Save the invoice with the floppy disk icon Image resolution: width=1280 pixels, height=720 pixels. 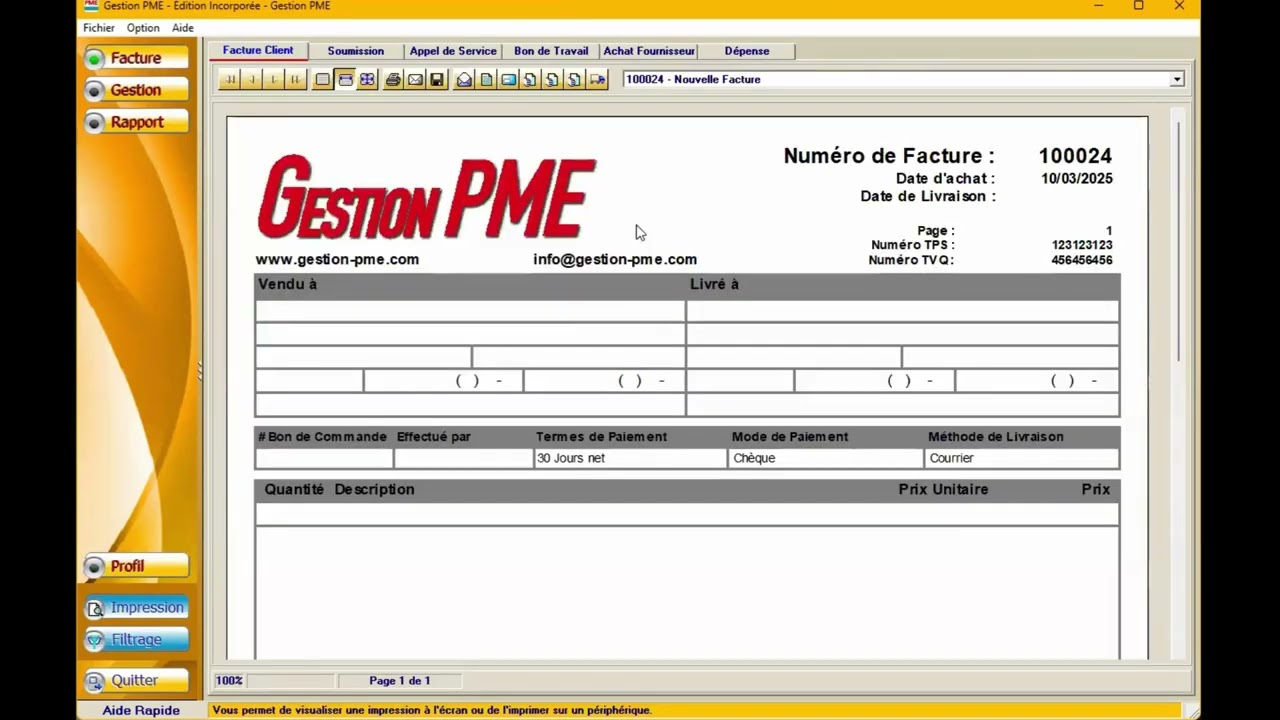point(437,80)
